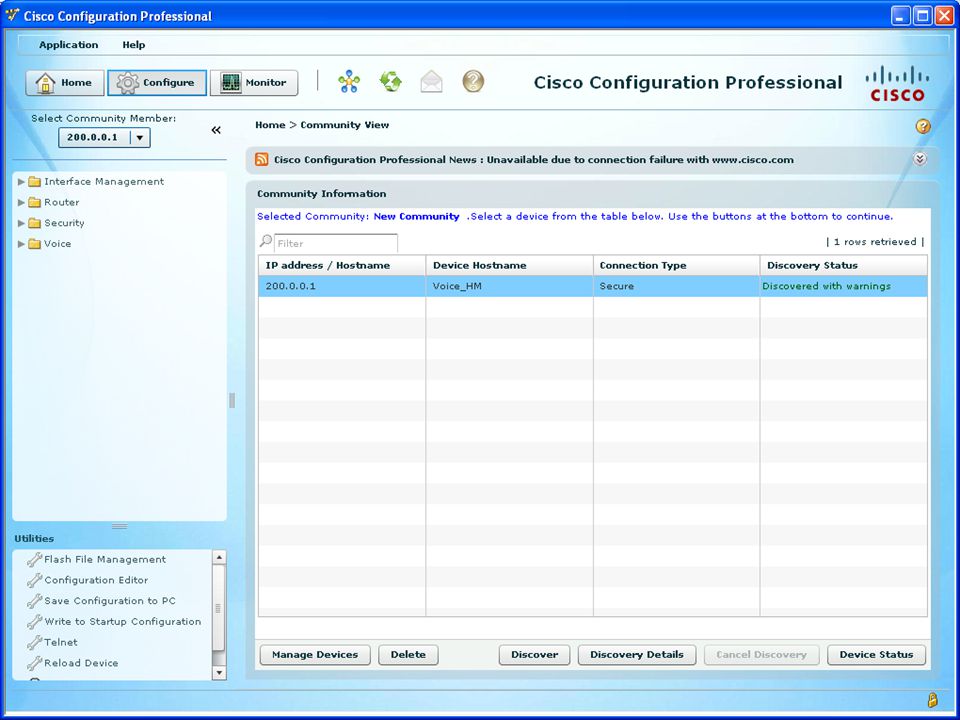This screenshot has height=720, width=960.
Task: Expand the Router tree node
Action: tap(21, 203)
